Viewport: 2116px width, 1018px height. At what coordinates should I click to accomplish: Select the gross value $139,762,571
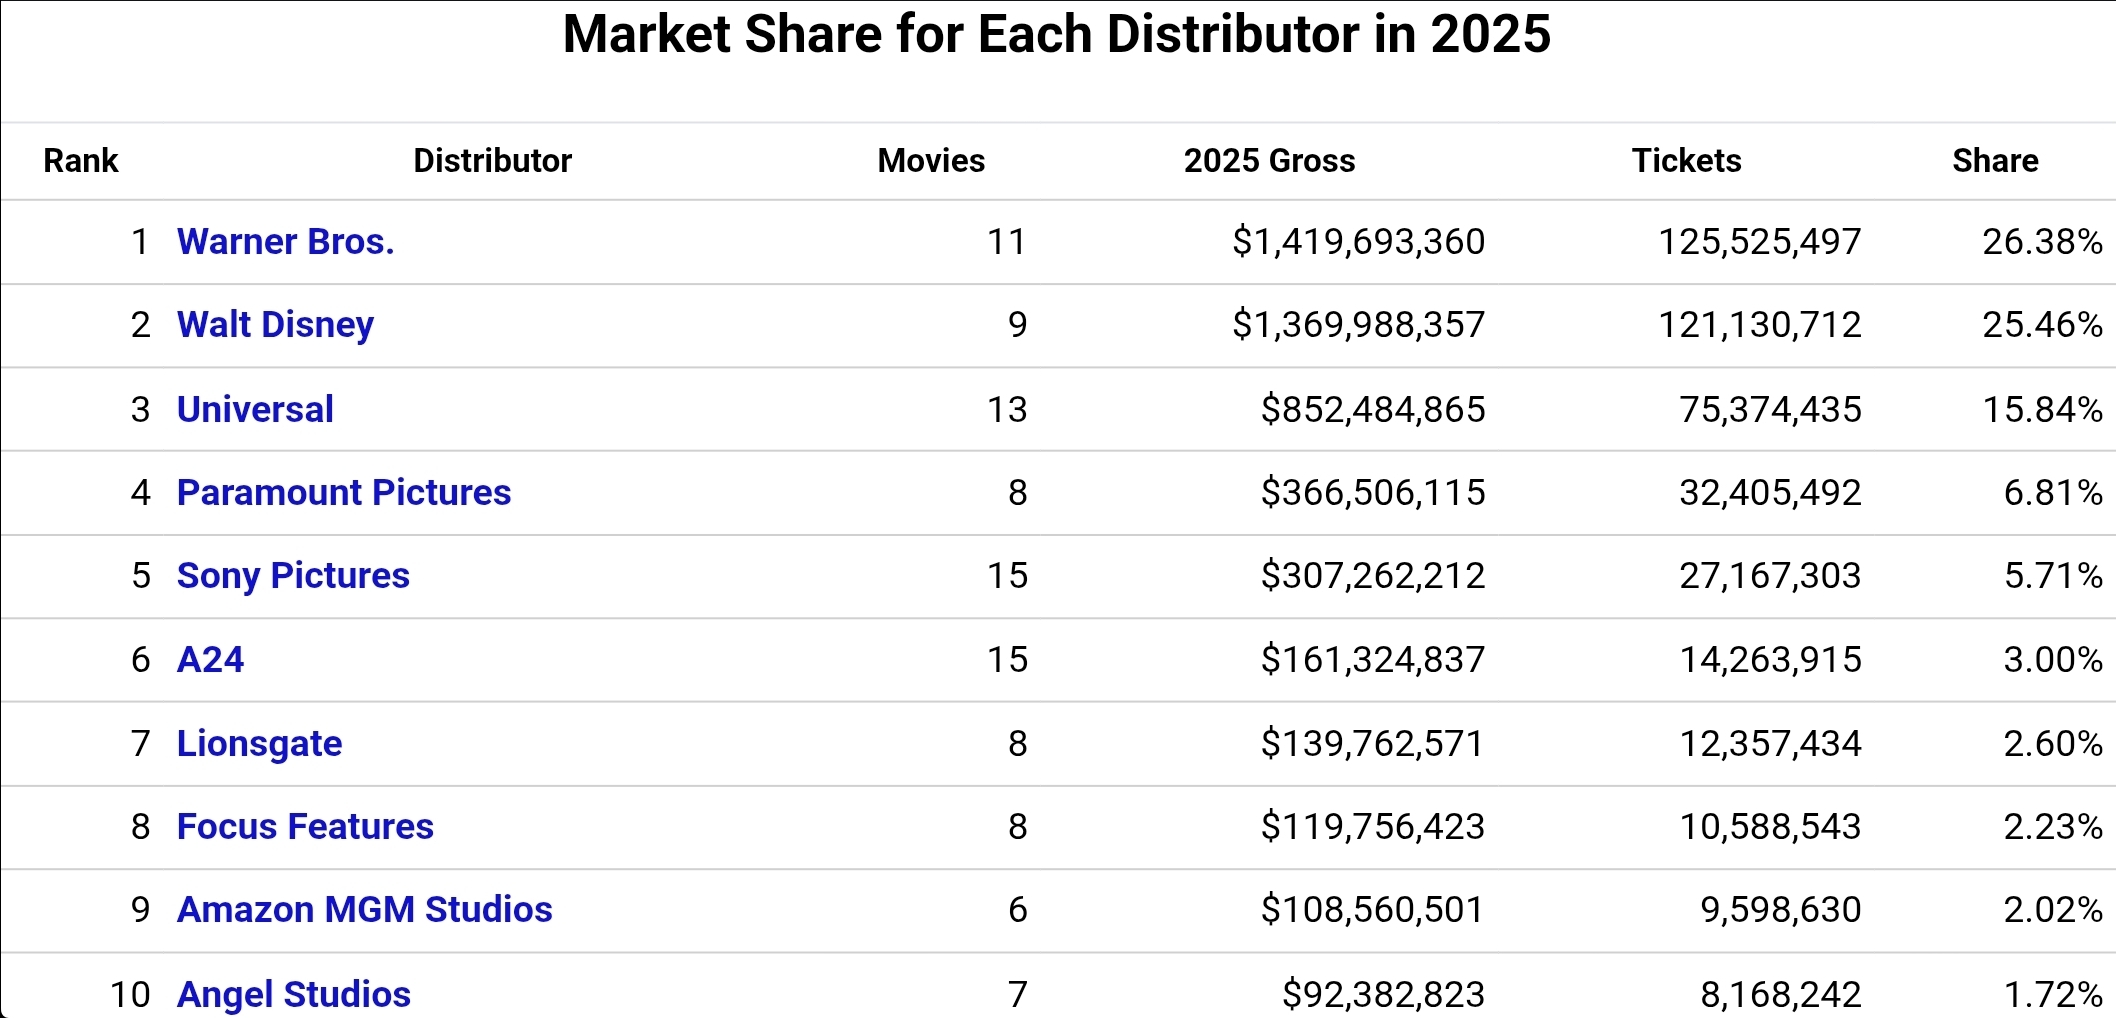(1373, 744)
